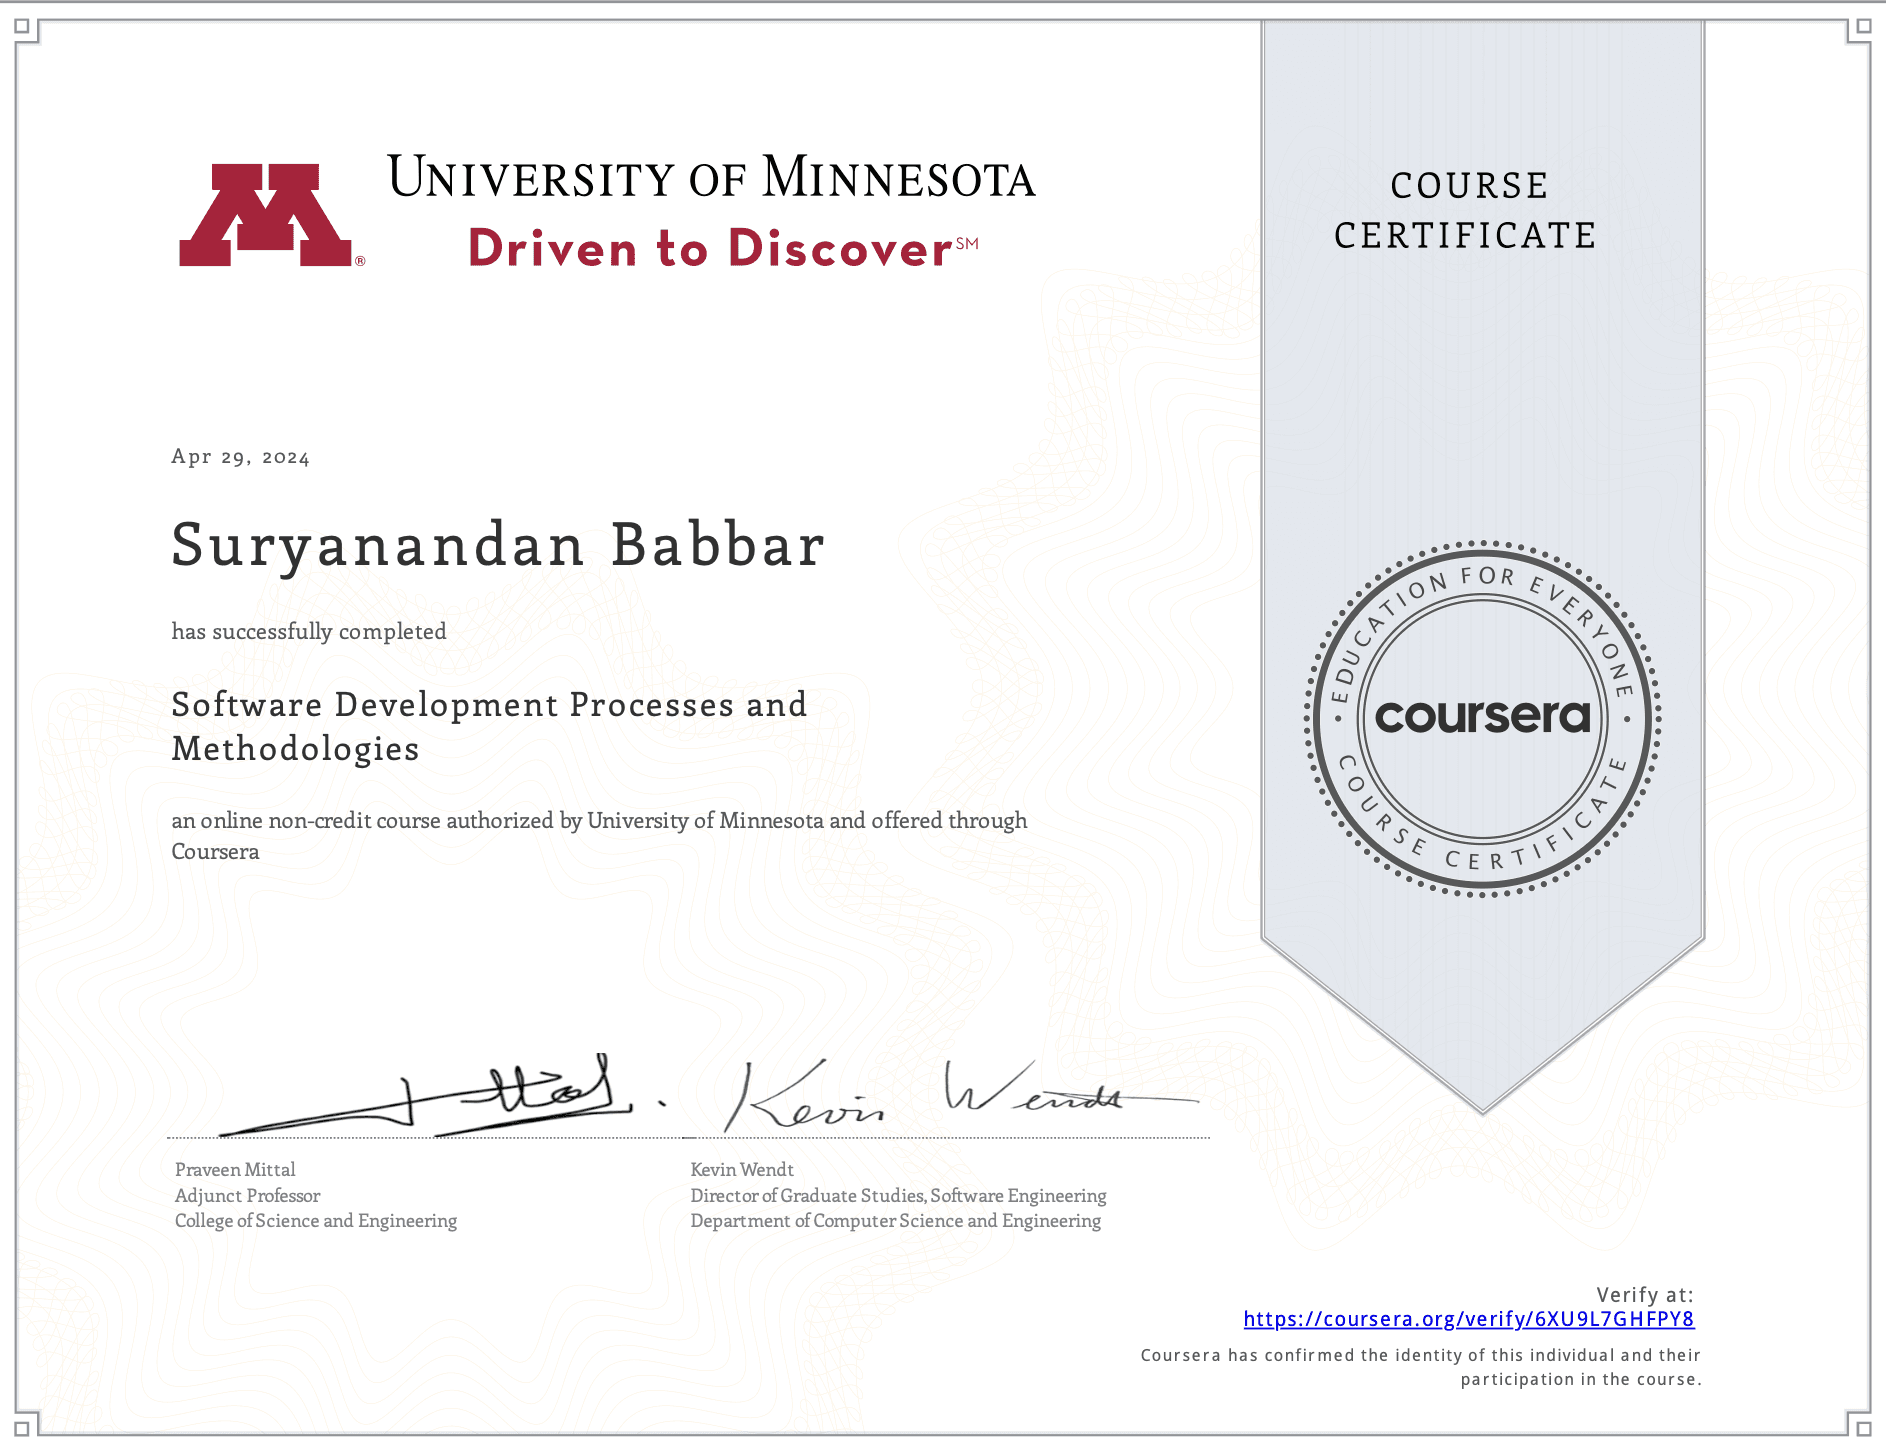Click the word 'Methodologies' in course title
The height and width of the screenshot is (1450, 1886).
[x=295, y=750]
